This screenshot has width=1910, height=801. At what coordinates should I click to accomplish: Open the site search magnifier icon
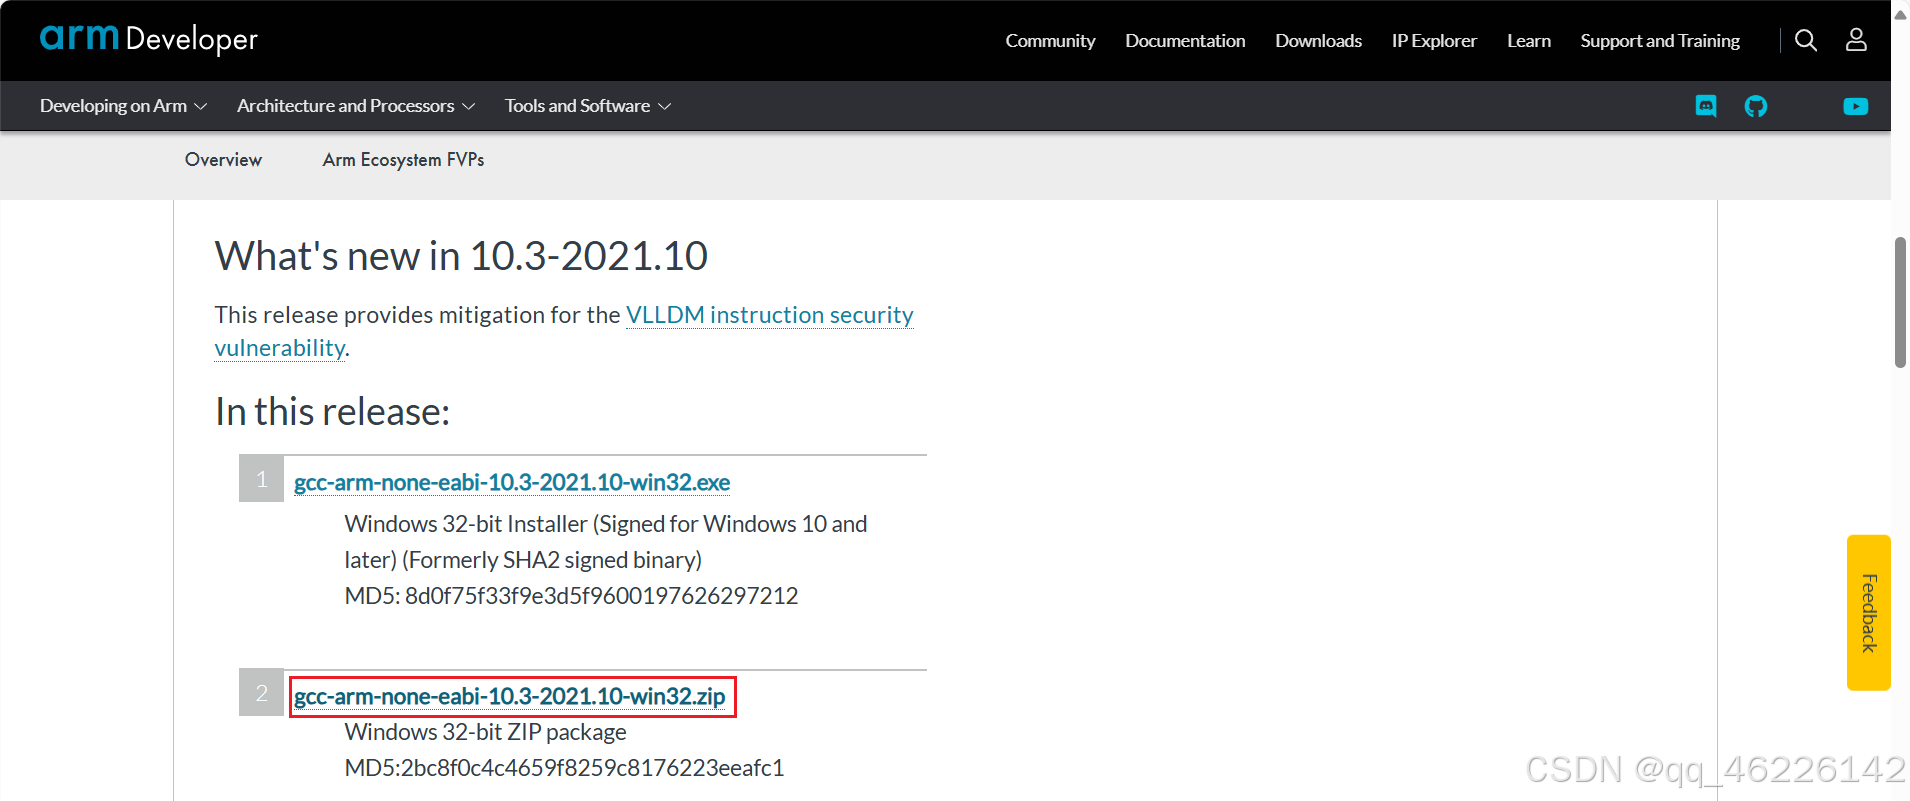click(x=1806, y=40)
